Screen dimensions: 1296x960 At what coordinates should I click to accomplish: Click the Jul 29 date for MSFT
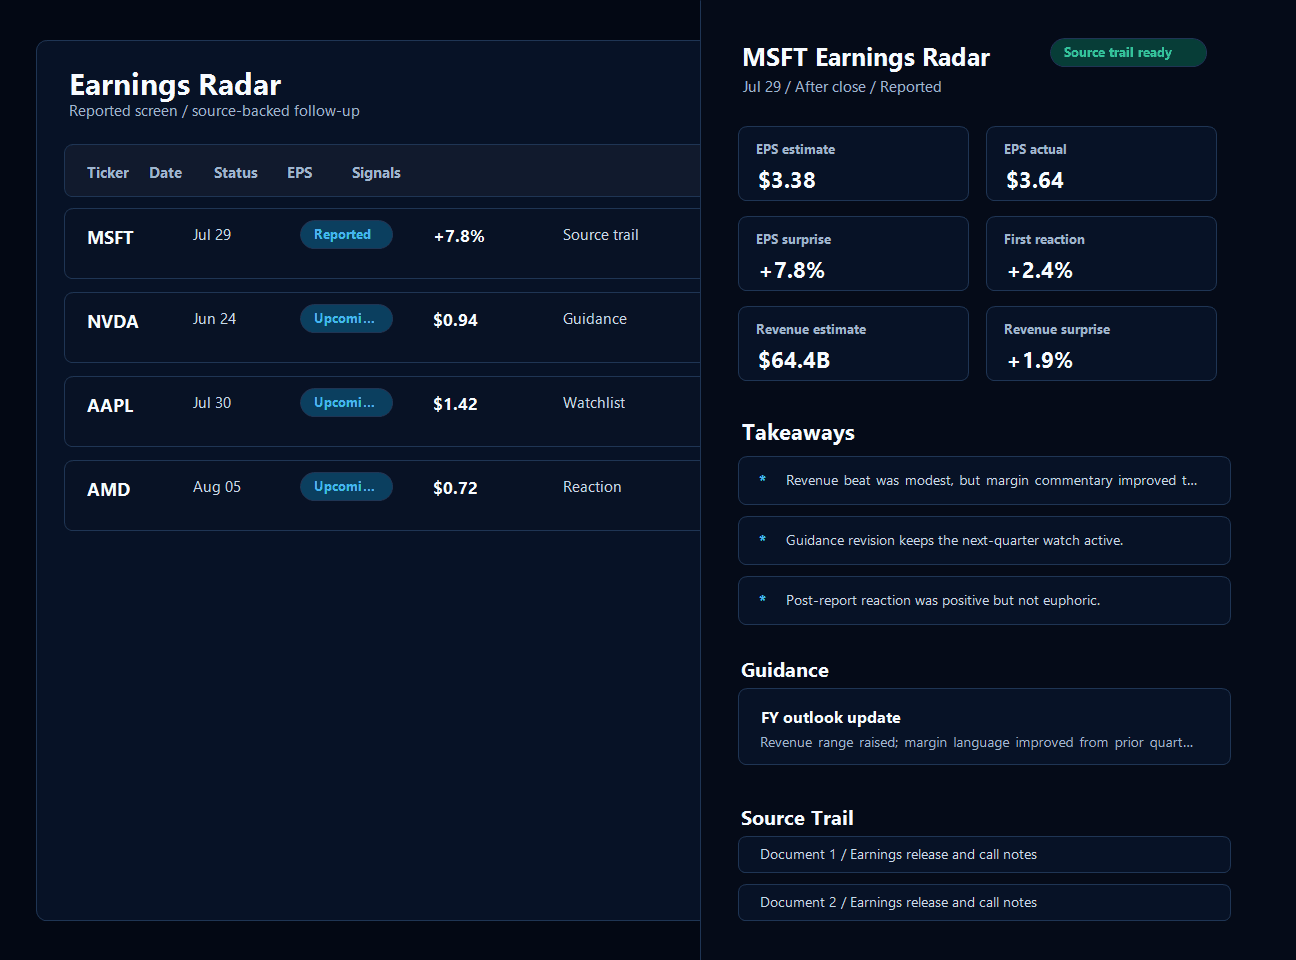212,234
